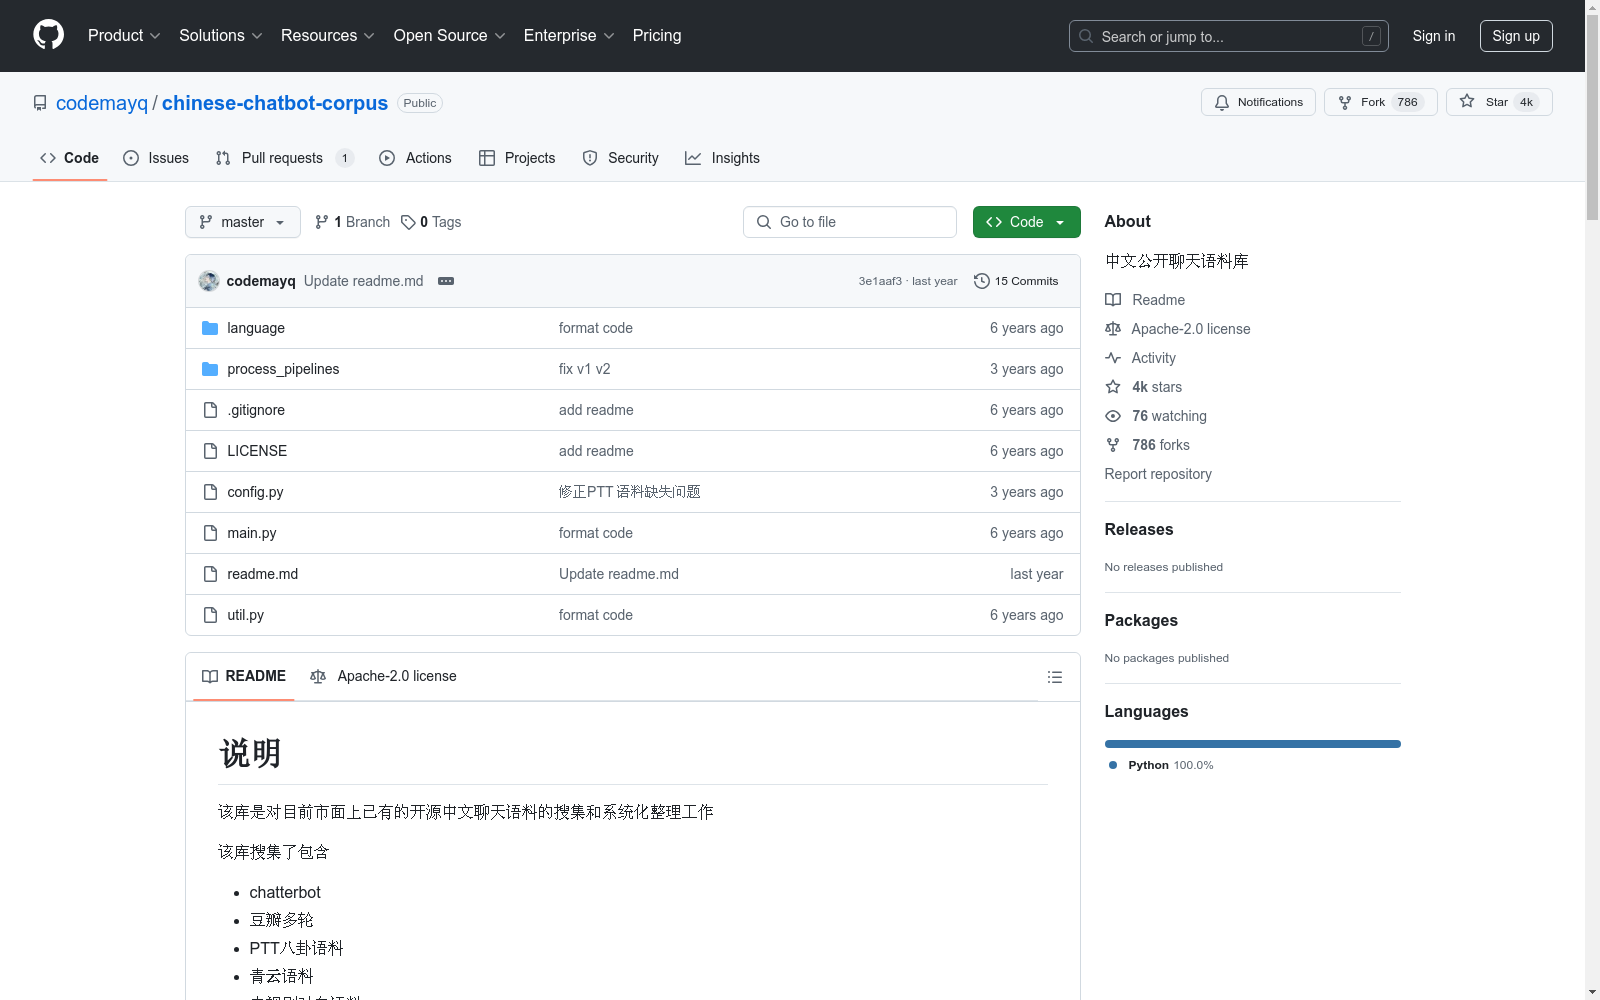Open the 15 Commits history
The height and width of the screenshot is (1000, 1600).
click(1016, 281)
